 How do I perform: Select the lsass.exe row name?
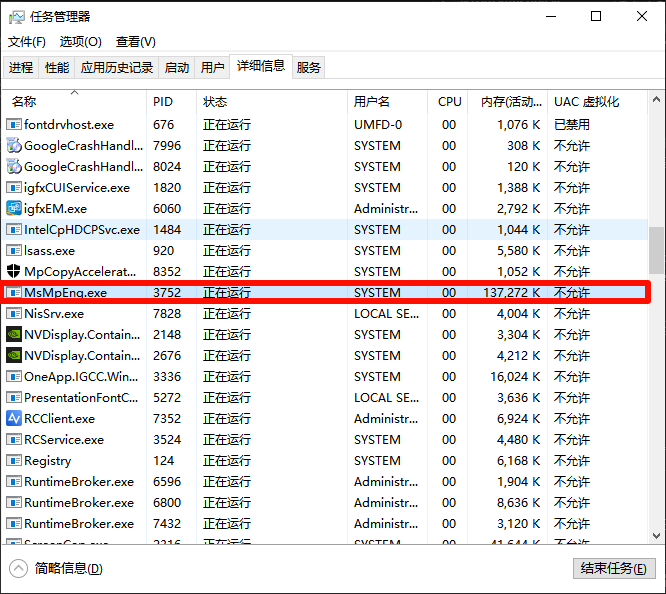click(x=49, y=251)
